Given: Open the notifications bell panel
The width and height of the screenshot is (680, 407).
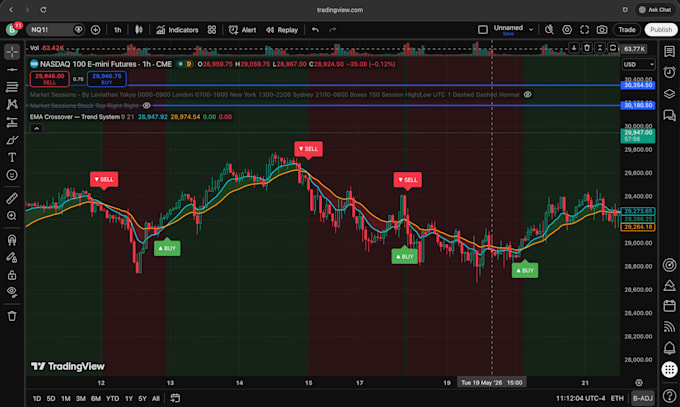Looking at the screenshot, I should point(669,348).
